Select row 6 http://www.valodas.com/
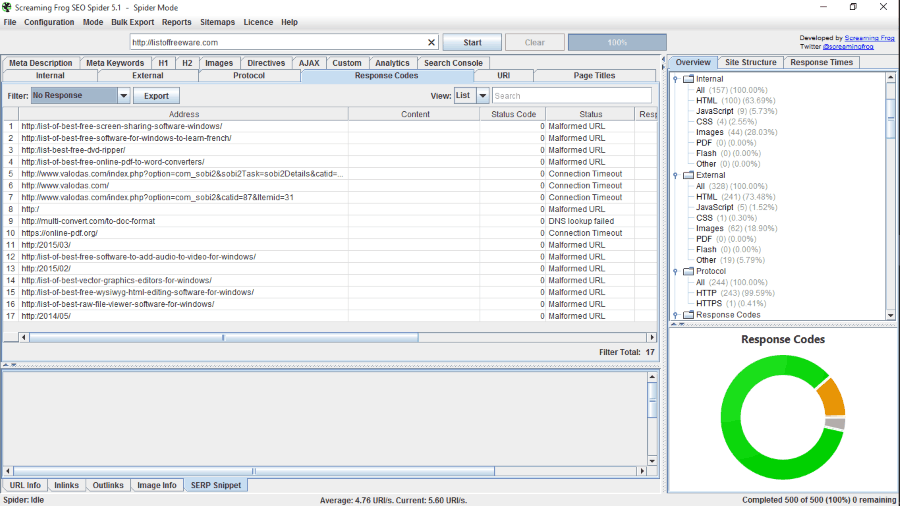The height and width of the screenshot is (506, 900). [331, 185]
